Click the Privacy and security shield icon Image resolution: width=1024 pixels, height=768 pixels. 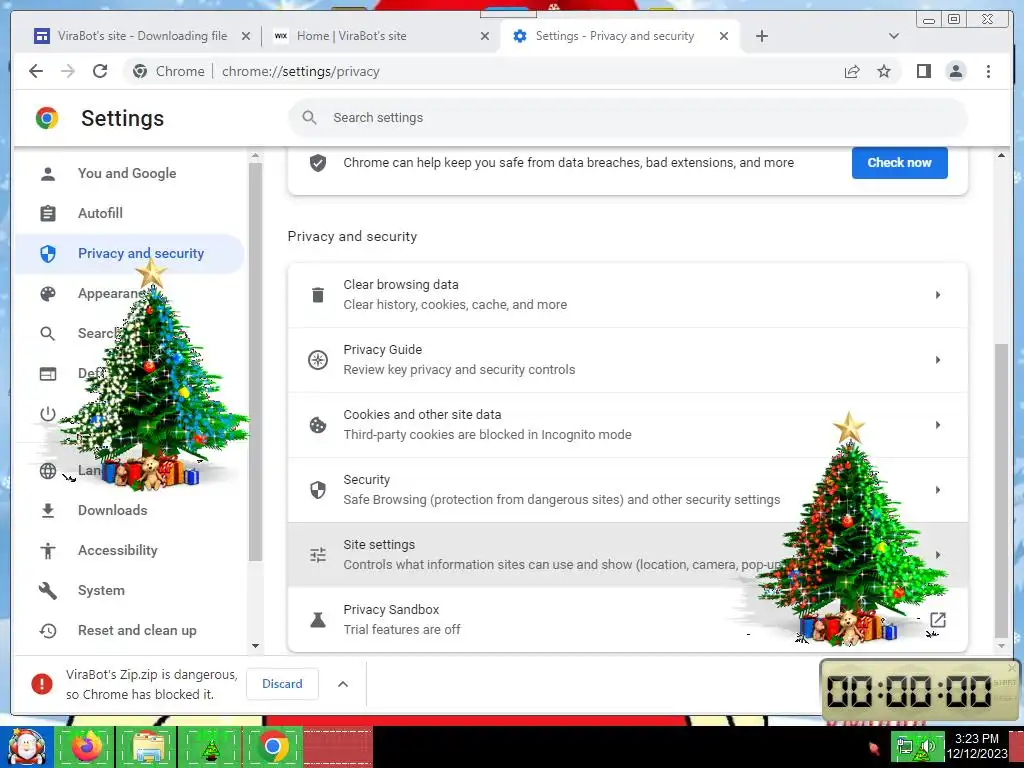[x=48, y=253]
